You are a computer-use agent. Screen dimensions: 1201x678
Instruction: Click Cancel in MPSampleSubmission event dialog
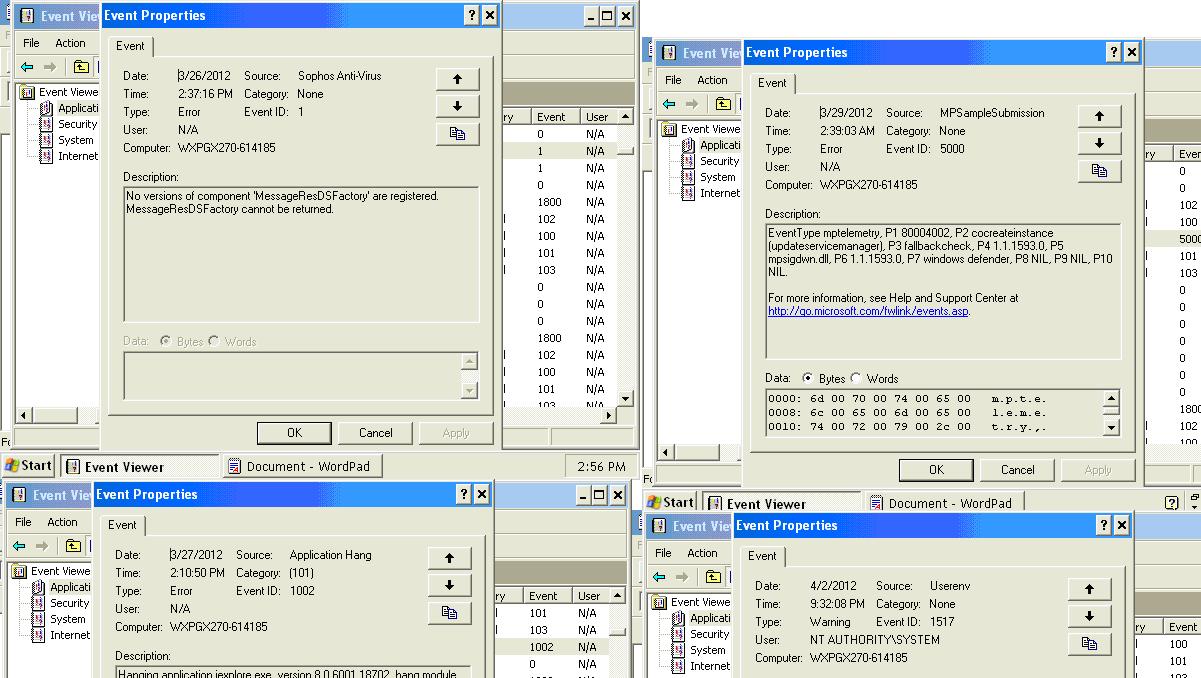1018,470
